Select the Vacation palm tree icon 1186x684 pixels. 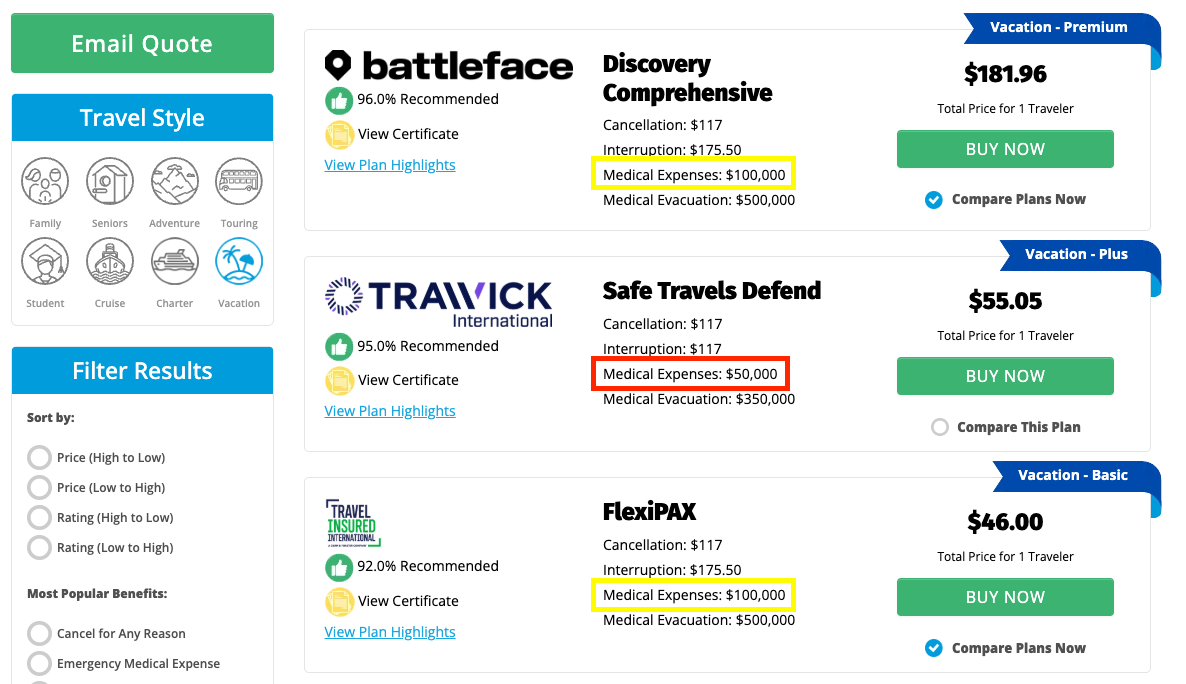coord(238,262)
